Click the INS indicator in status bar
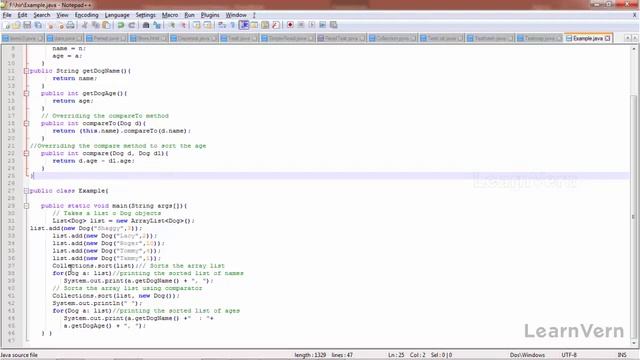This screenshot has height=360, width=640. pyautogui.click(x=622, y=355)
